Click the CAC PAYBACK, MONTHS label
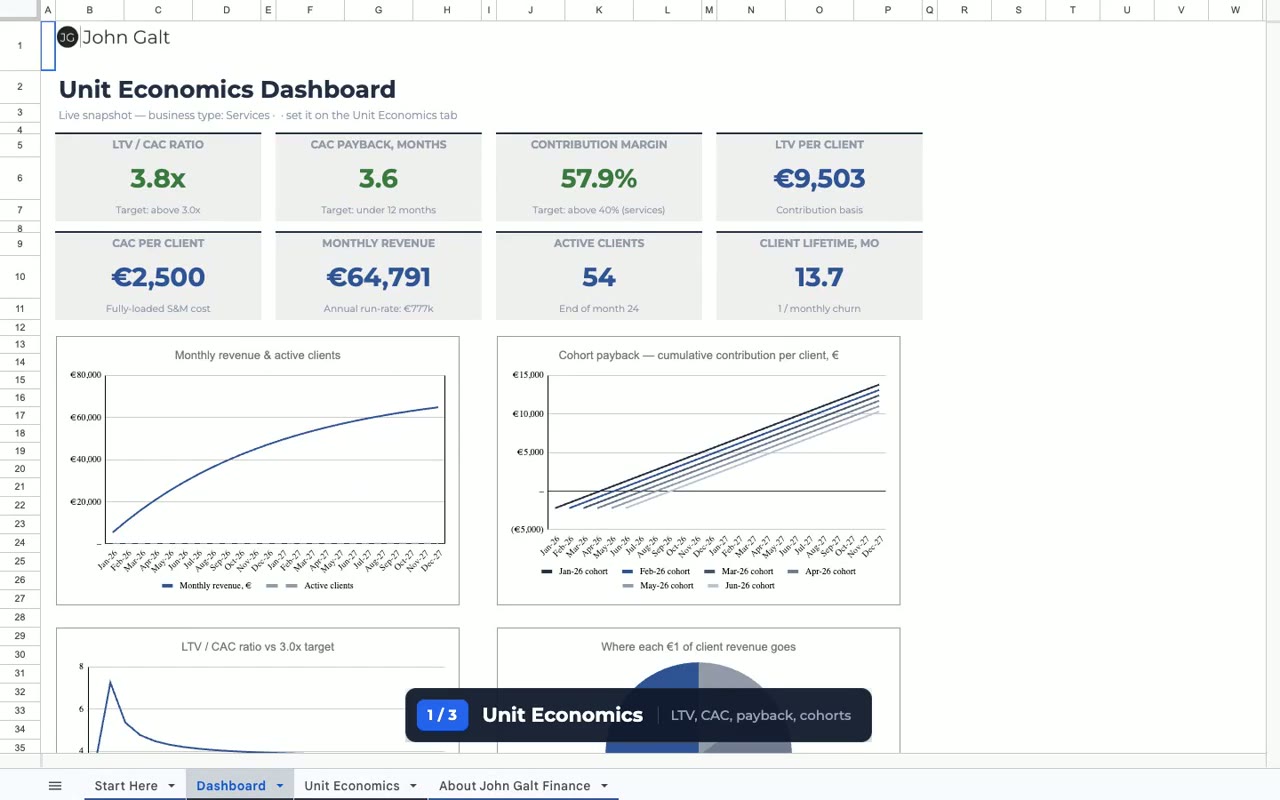Image resolution: width=1280 pixels, height=800 pixels. pos(378,145)
